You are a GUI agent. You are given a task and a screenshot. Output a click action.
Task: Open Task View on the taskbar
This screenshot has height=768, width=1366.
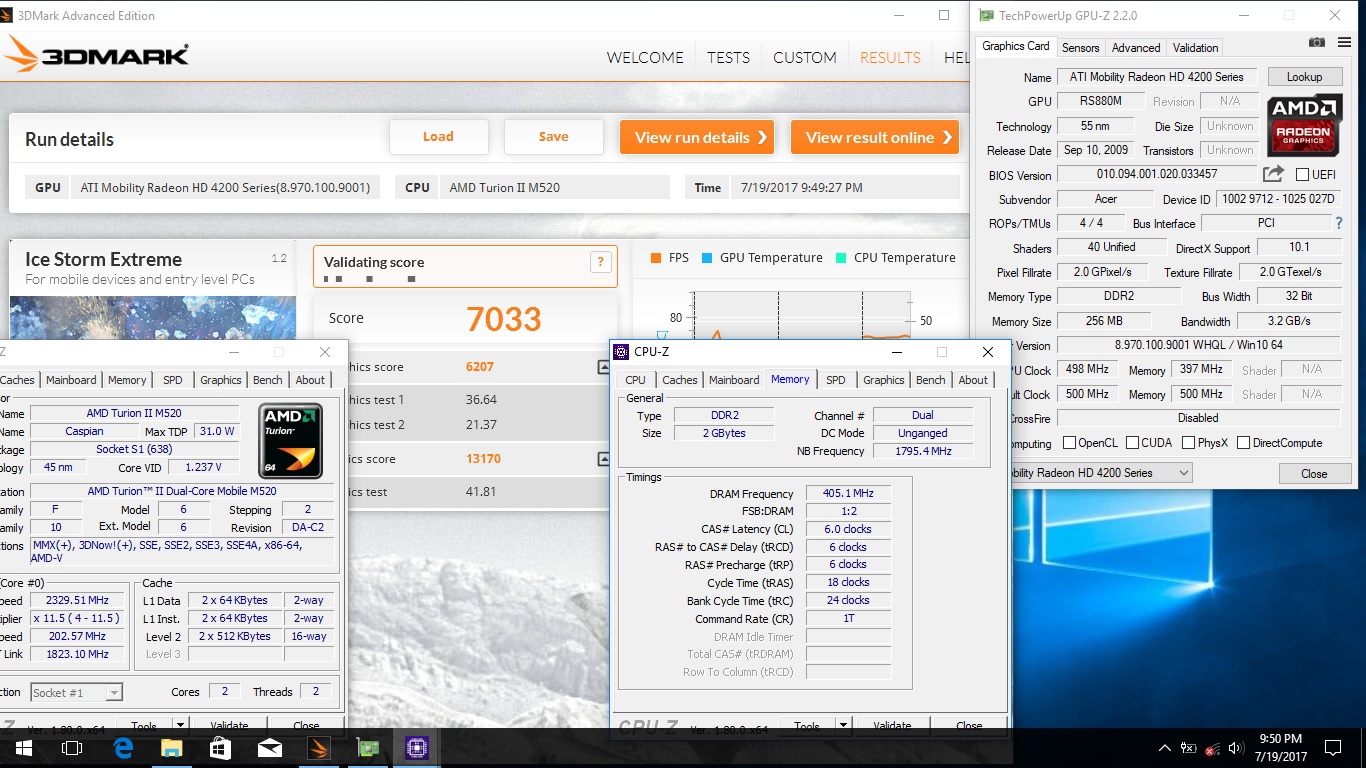pyautogui.click(x=71, y=748)
